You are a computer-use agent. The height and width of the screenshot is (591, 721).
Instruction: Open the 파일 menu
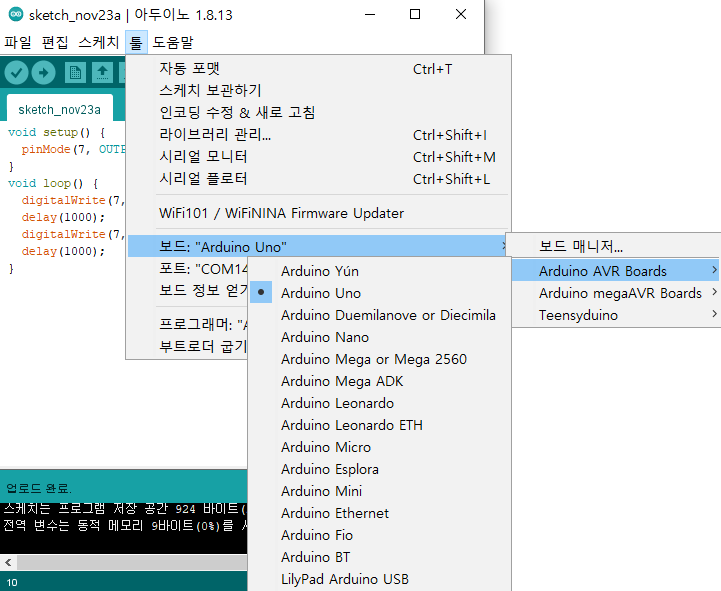(18, 42)
